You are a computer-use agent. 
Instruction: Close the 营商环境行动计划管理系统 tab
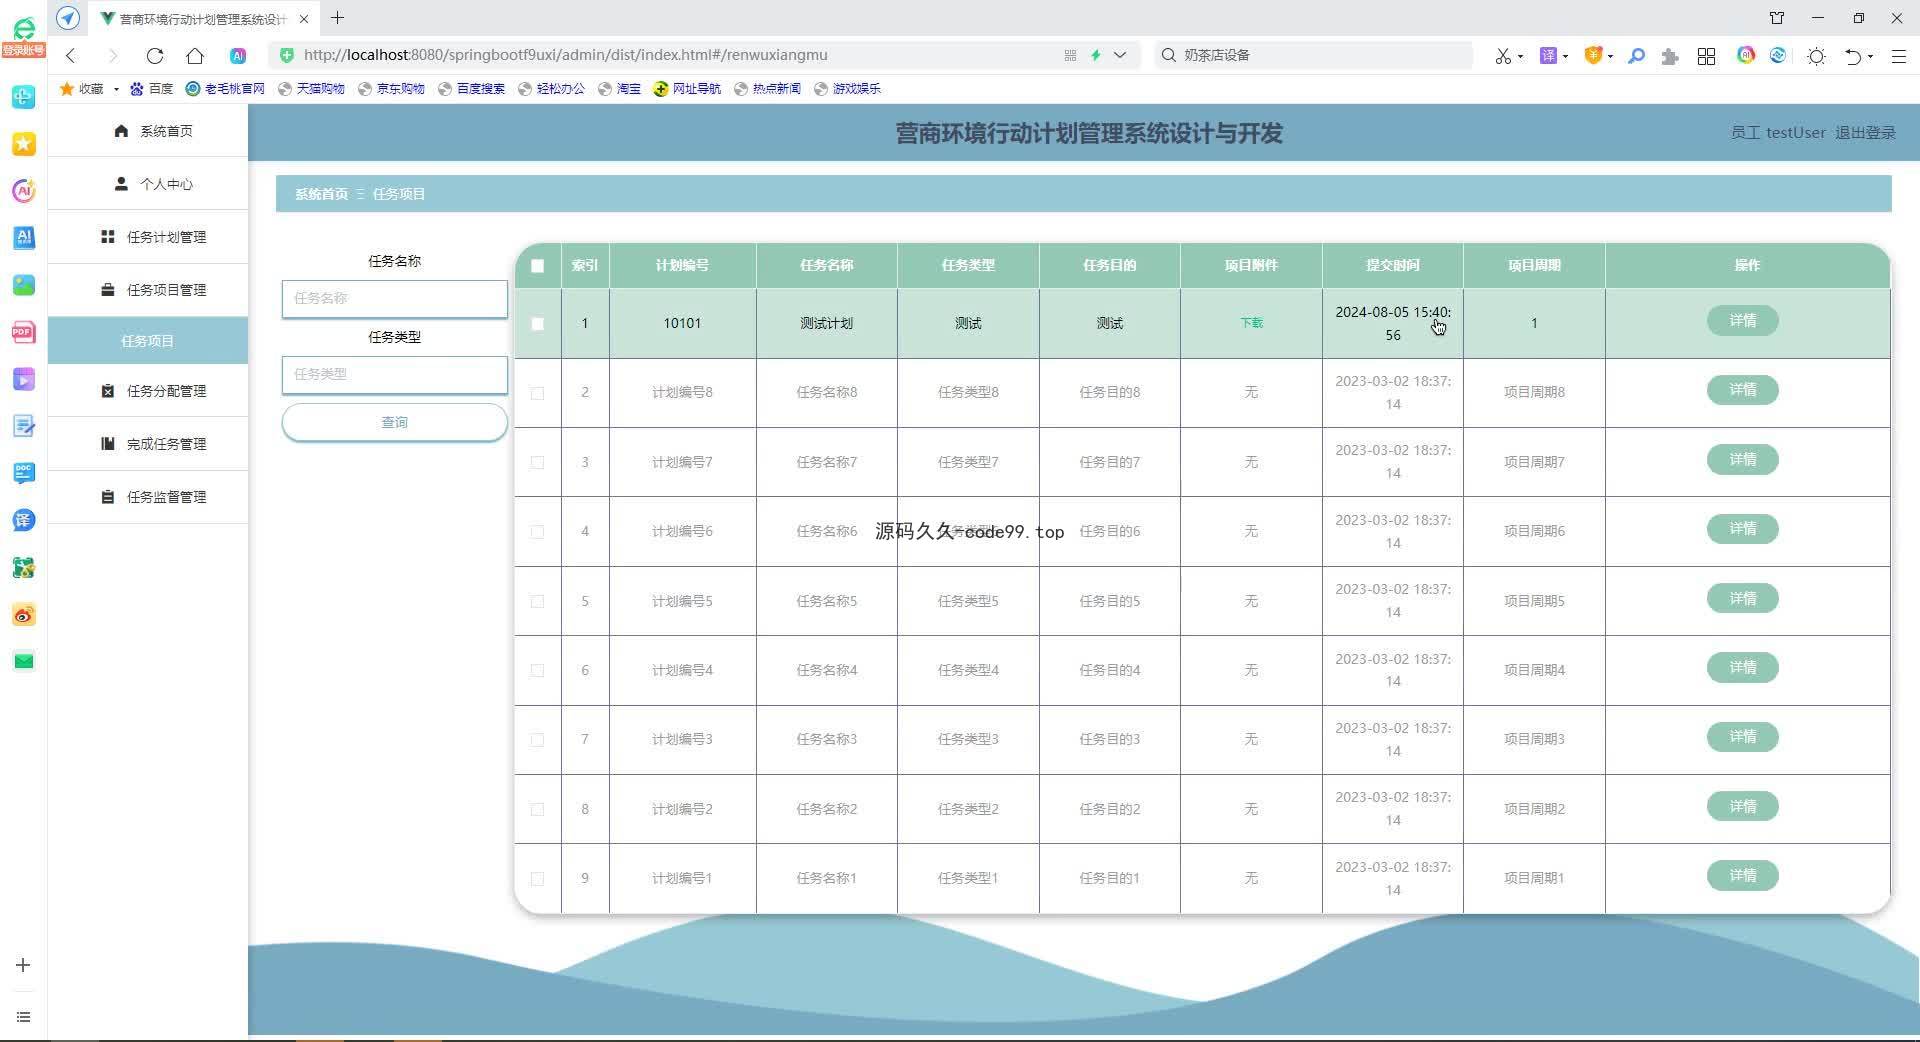point(304,19)
